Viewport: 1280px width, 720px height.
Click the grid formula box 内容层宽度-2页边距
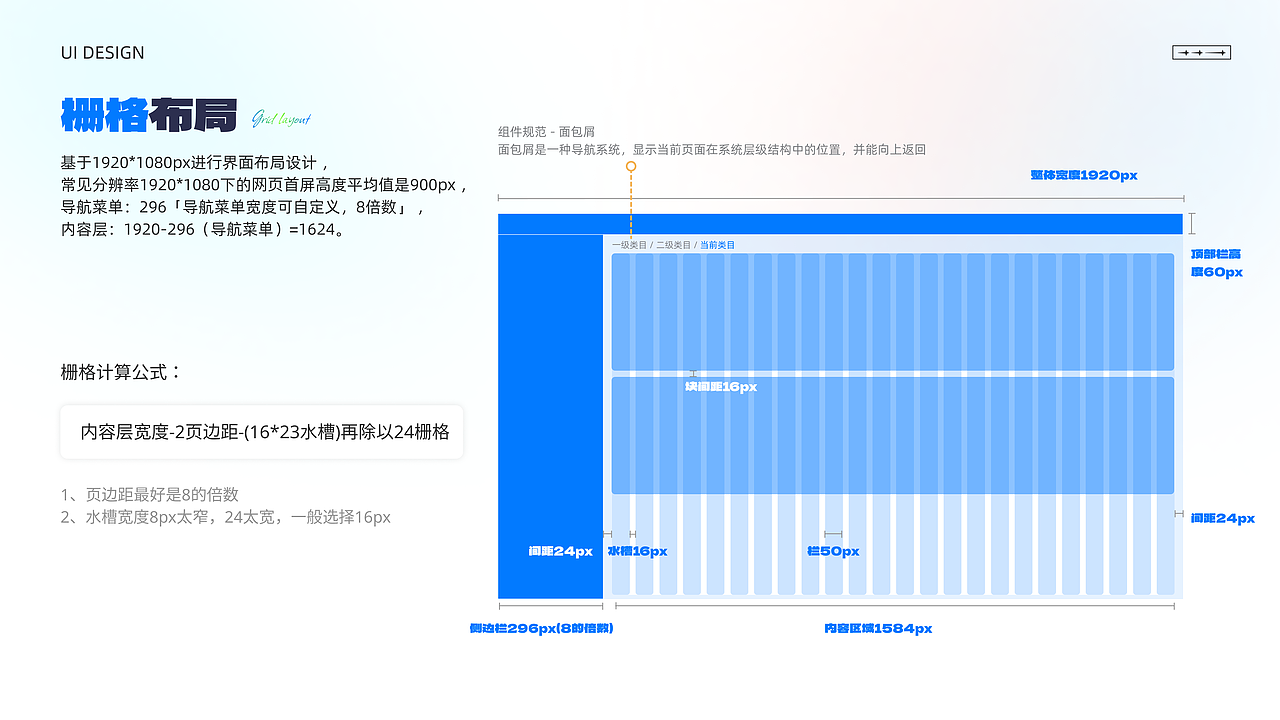(262, 432)
